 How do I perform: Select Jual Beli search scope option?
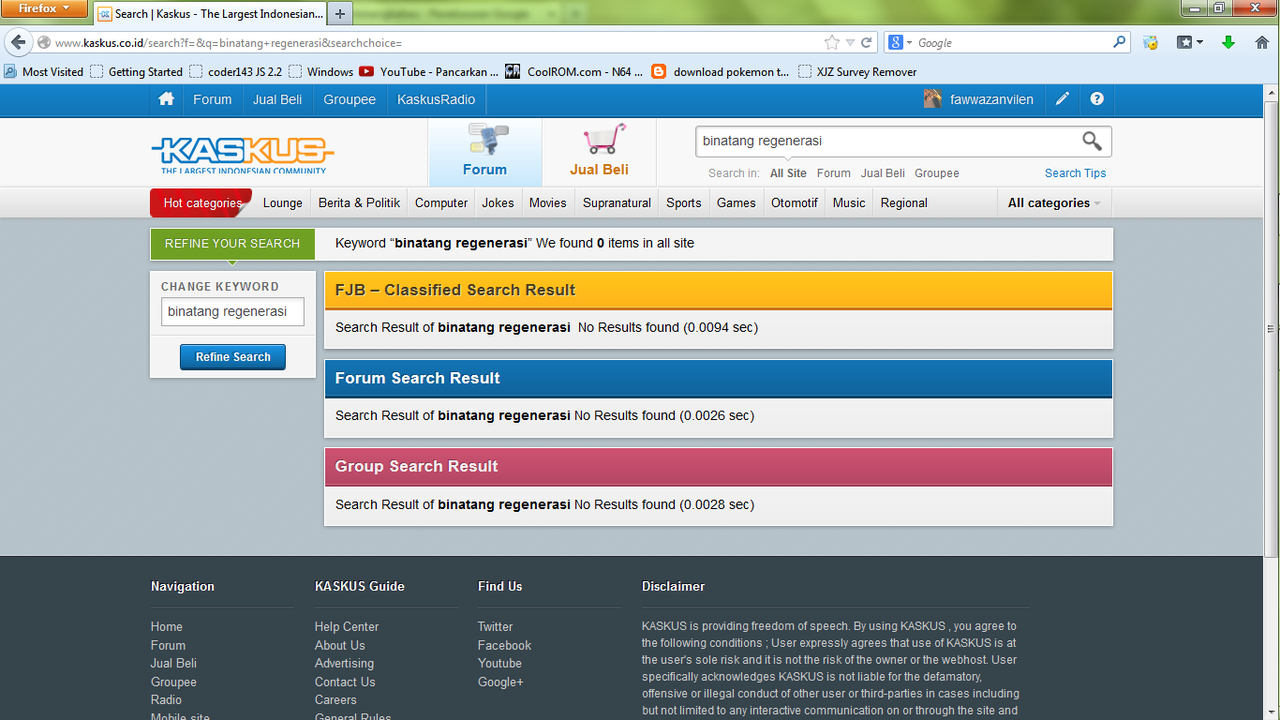(882, 173)
